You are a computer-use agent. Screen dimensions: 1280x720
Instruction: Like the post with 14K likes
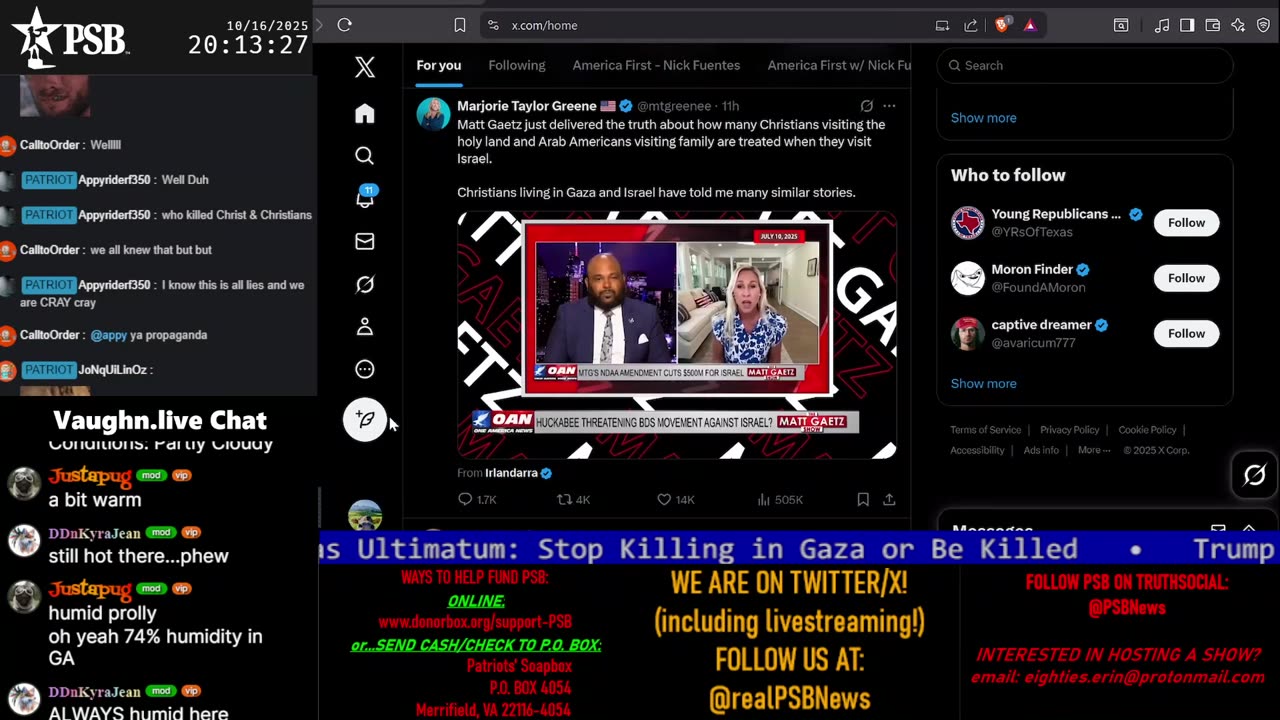click(676, 499)
